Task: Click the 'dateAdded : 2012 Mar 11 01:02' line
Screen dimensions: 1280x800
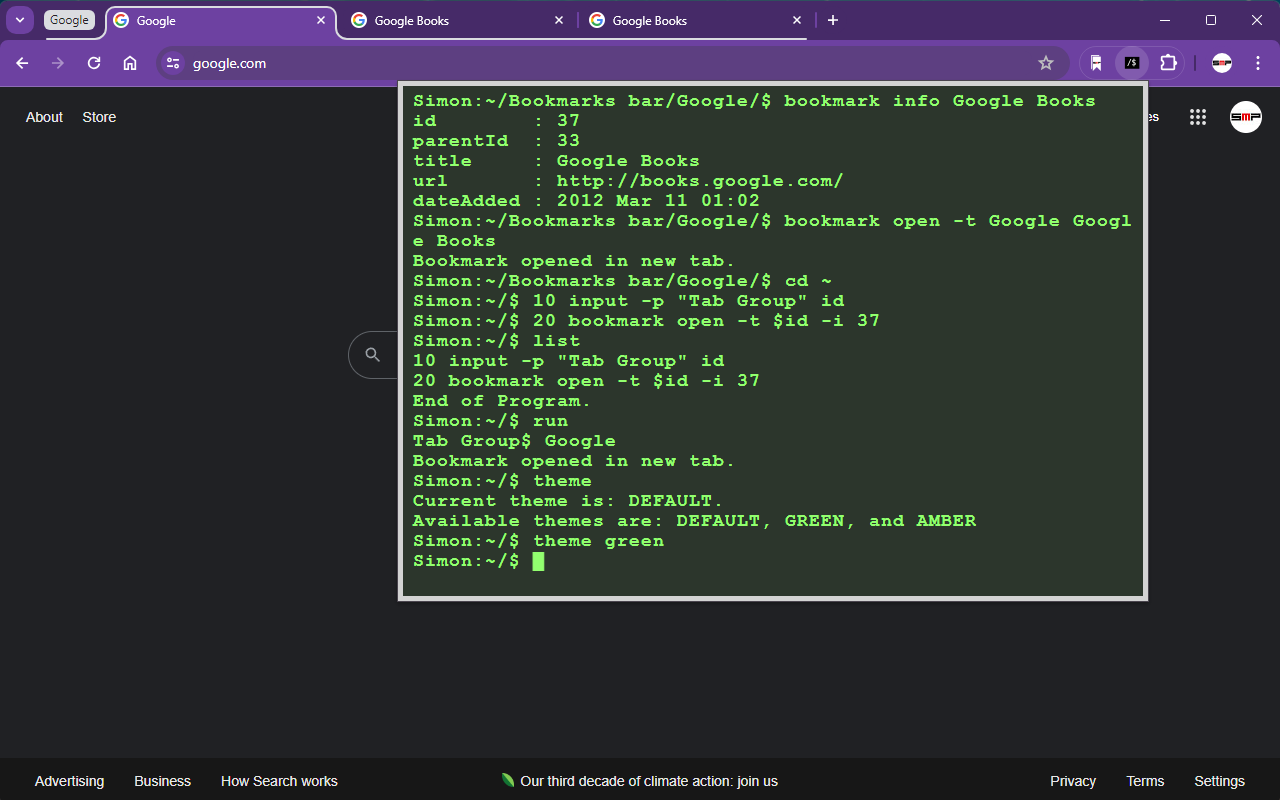Action: point(586,201)
